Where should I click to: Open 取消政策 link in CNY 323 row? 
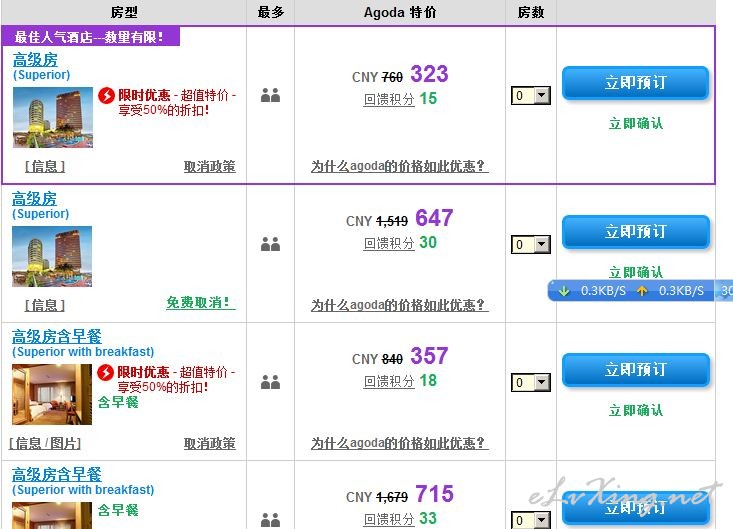(209, 166)
